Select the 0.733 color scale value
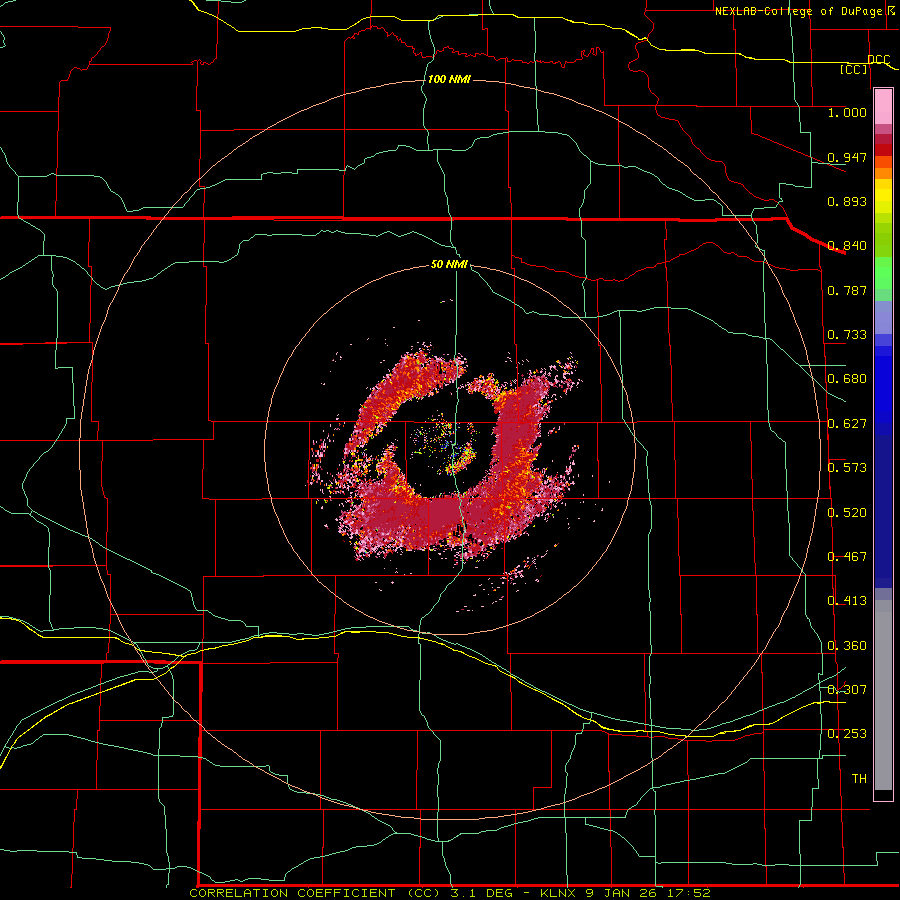The image size is (900, 900). tap(847, 335)
